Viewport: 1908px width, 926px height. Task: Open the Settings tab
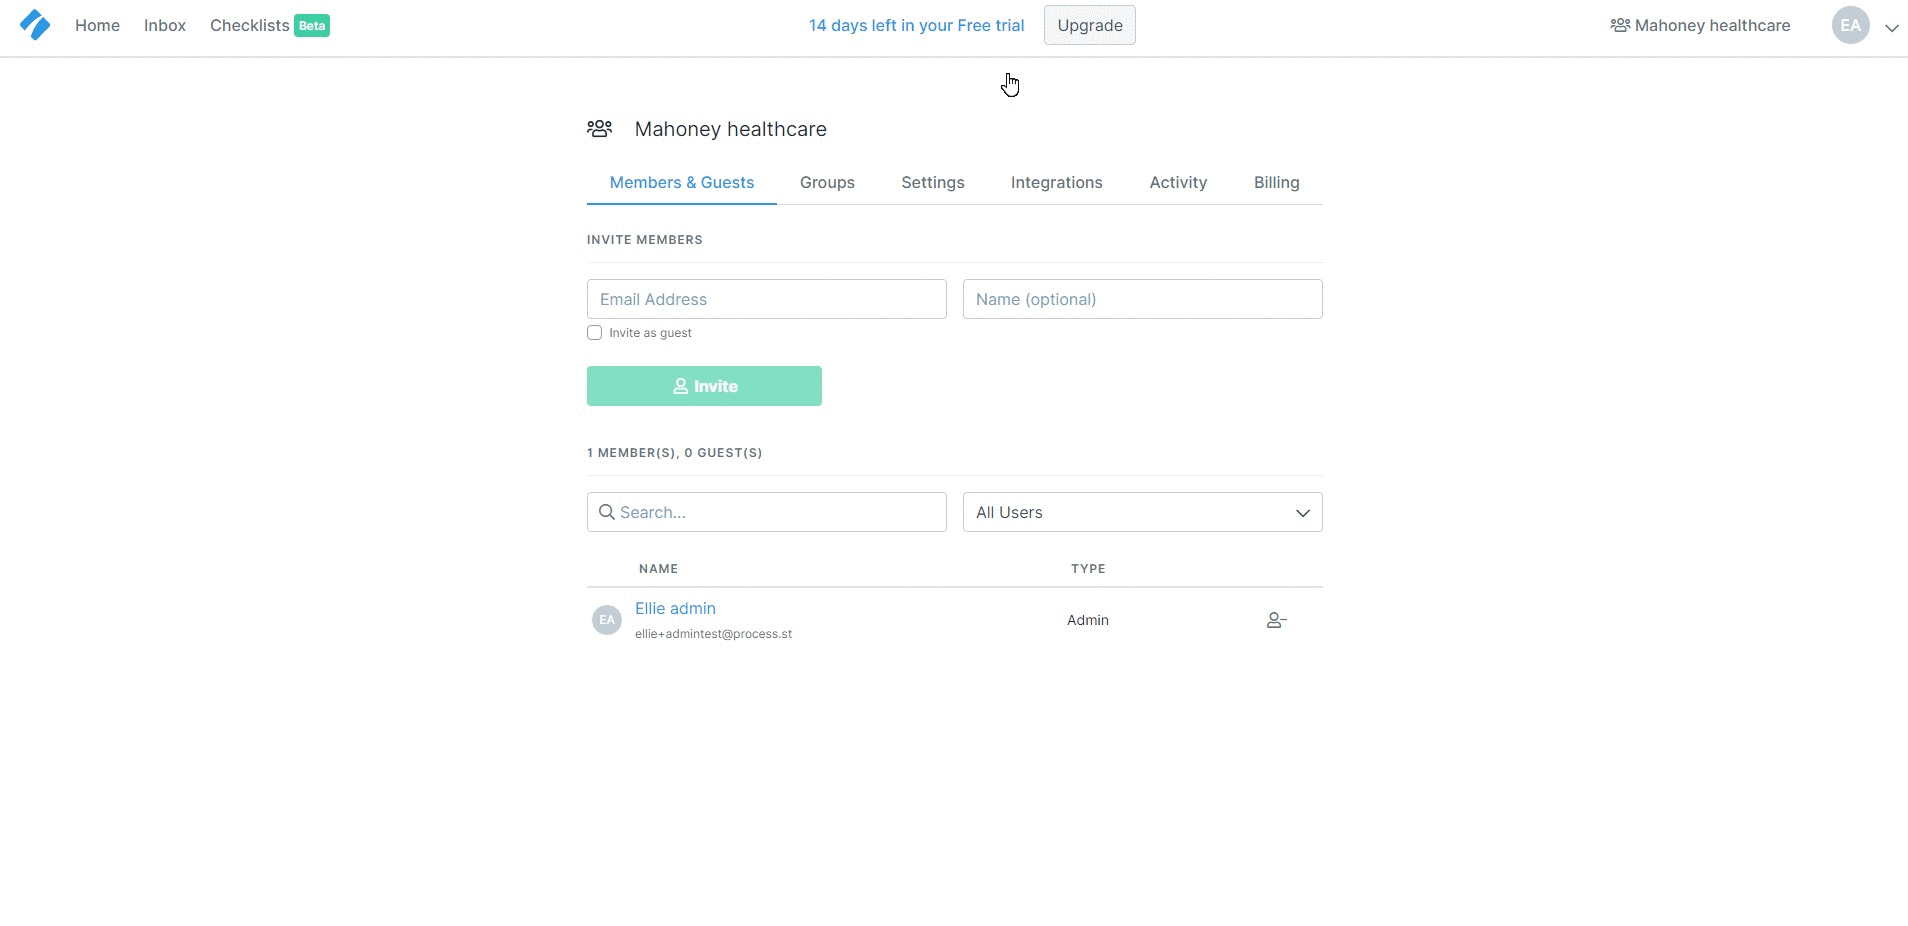tap(933, 182)
